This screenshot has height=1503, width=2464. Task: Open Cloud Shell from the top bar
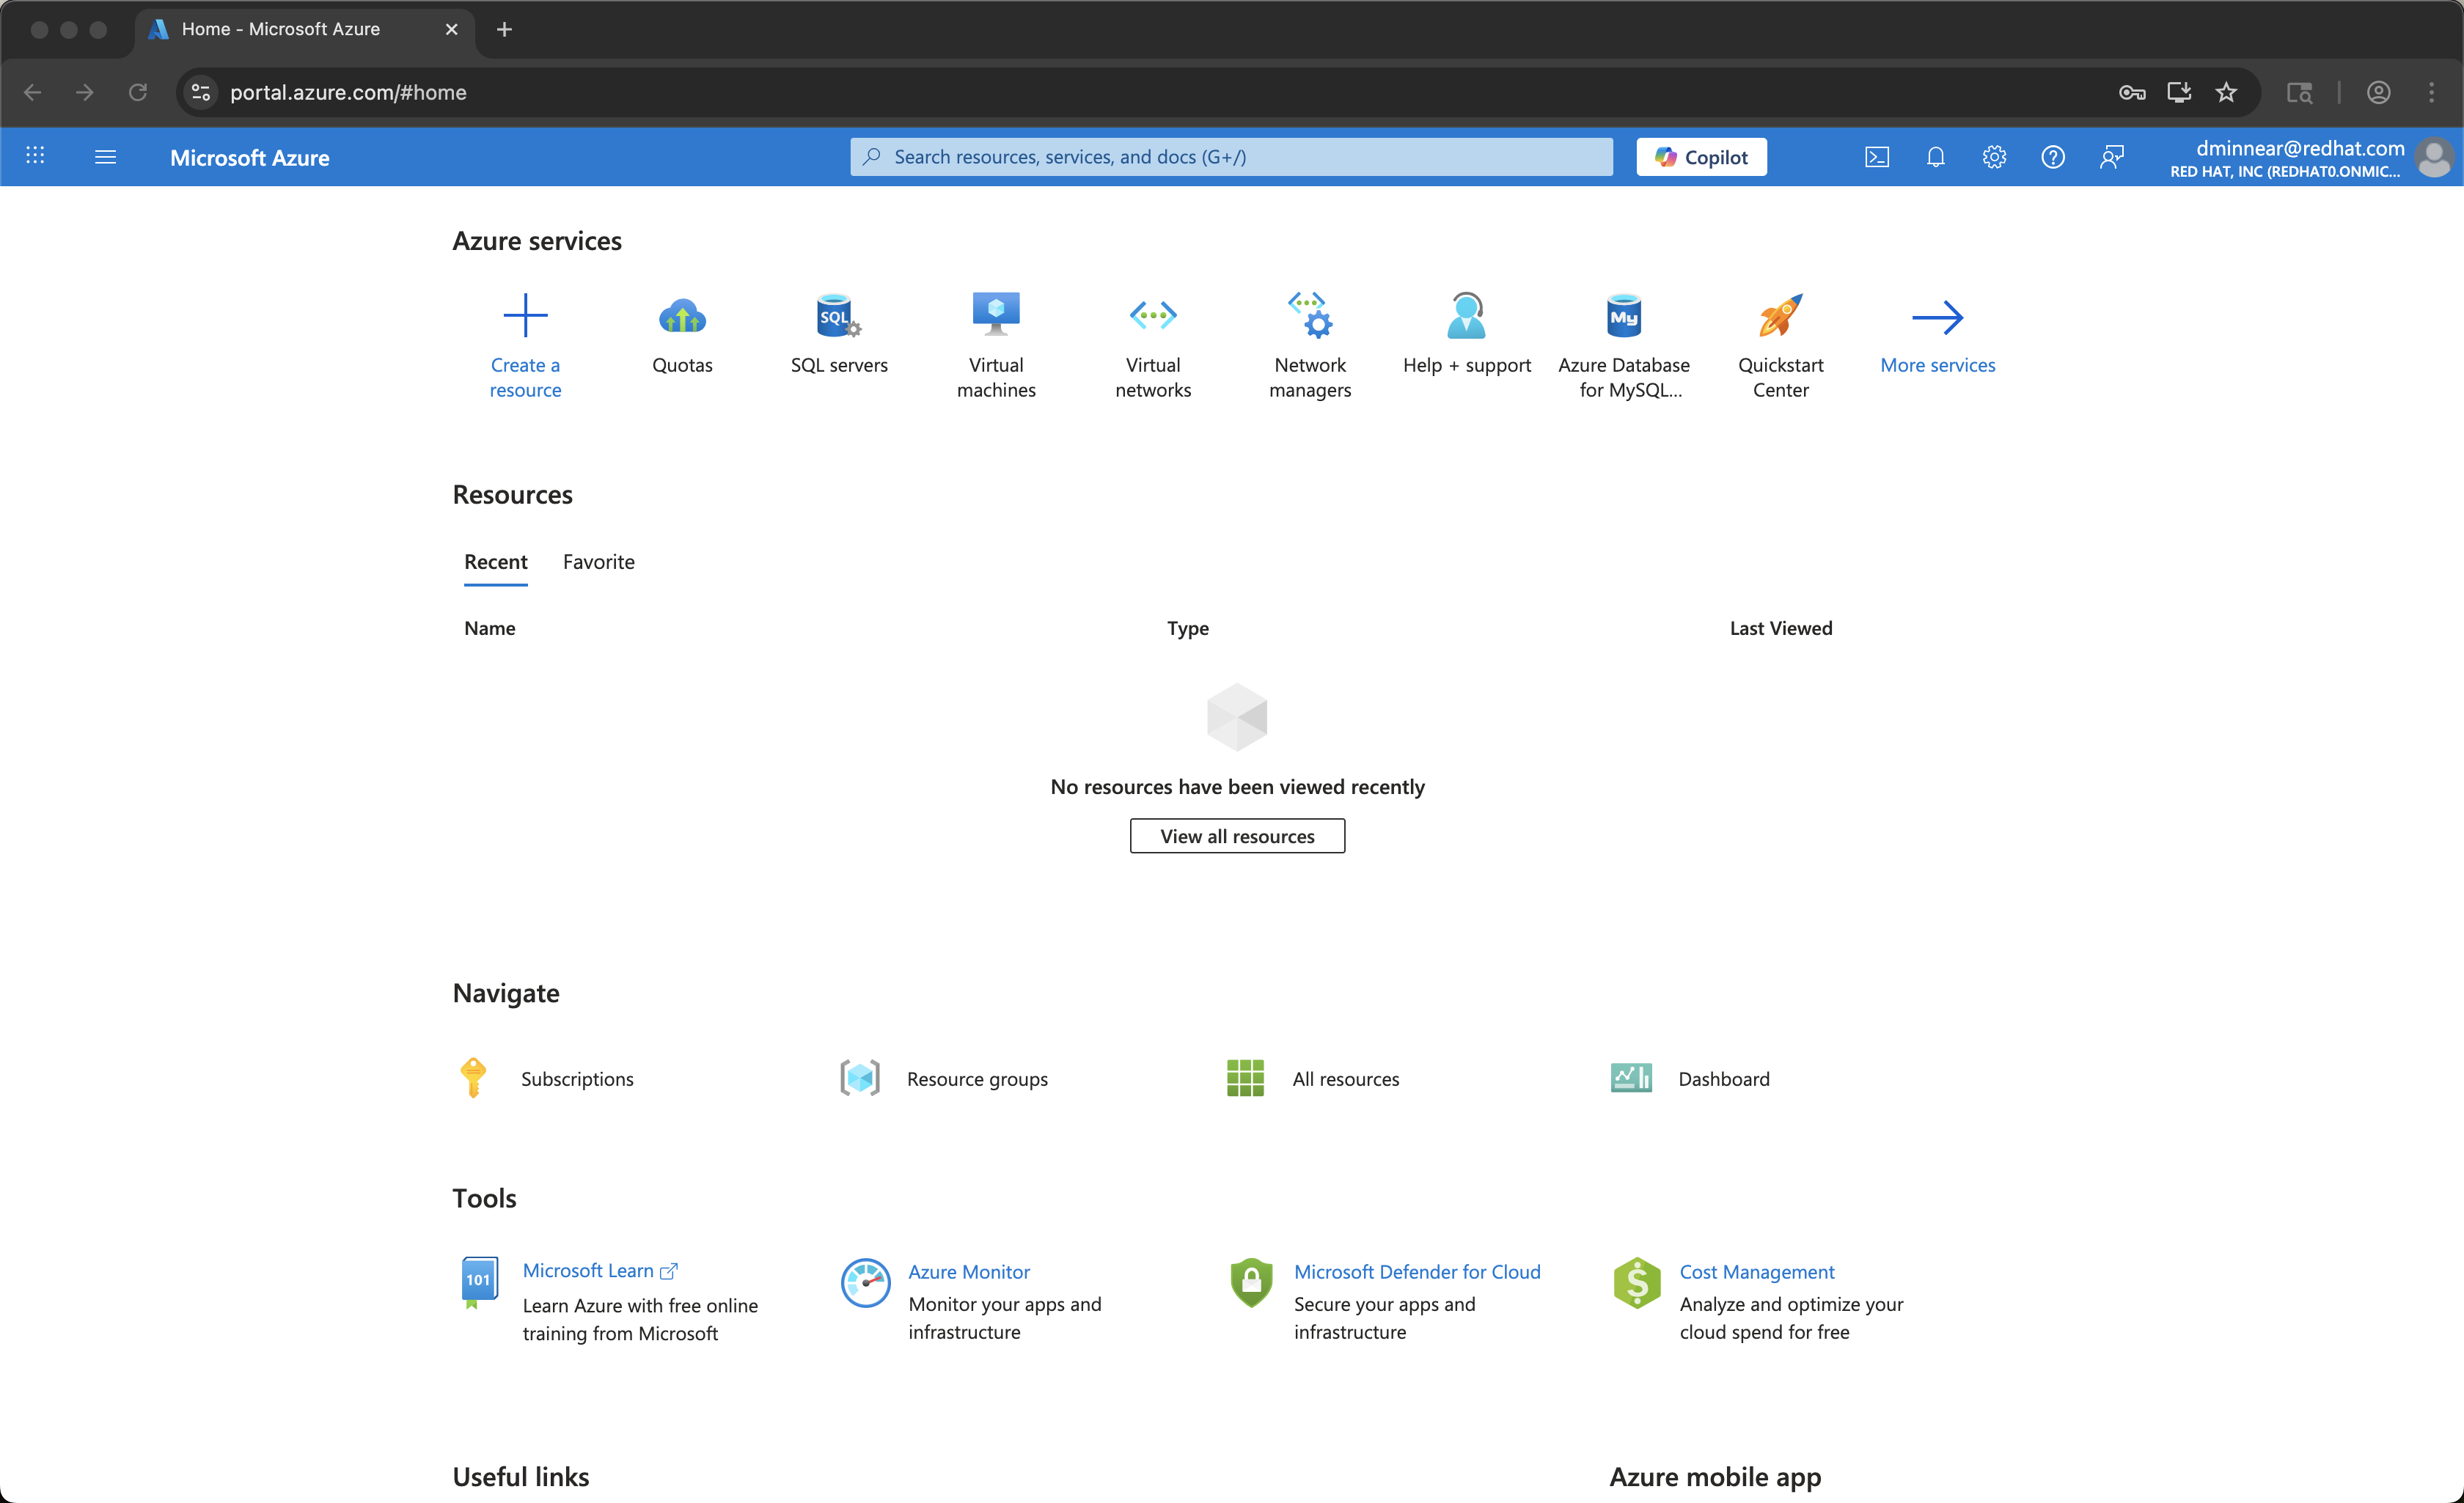(x=1878, y=157)
